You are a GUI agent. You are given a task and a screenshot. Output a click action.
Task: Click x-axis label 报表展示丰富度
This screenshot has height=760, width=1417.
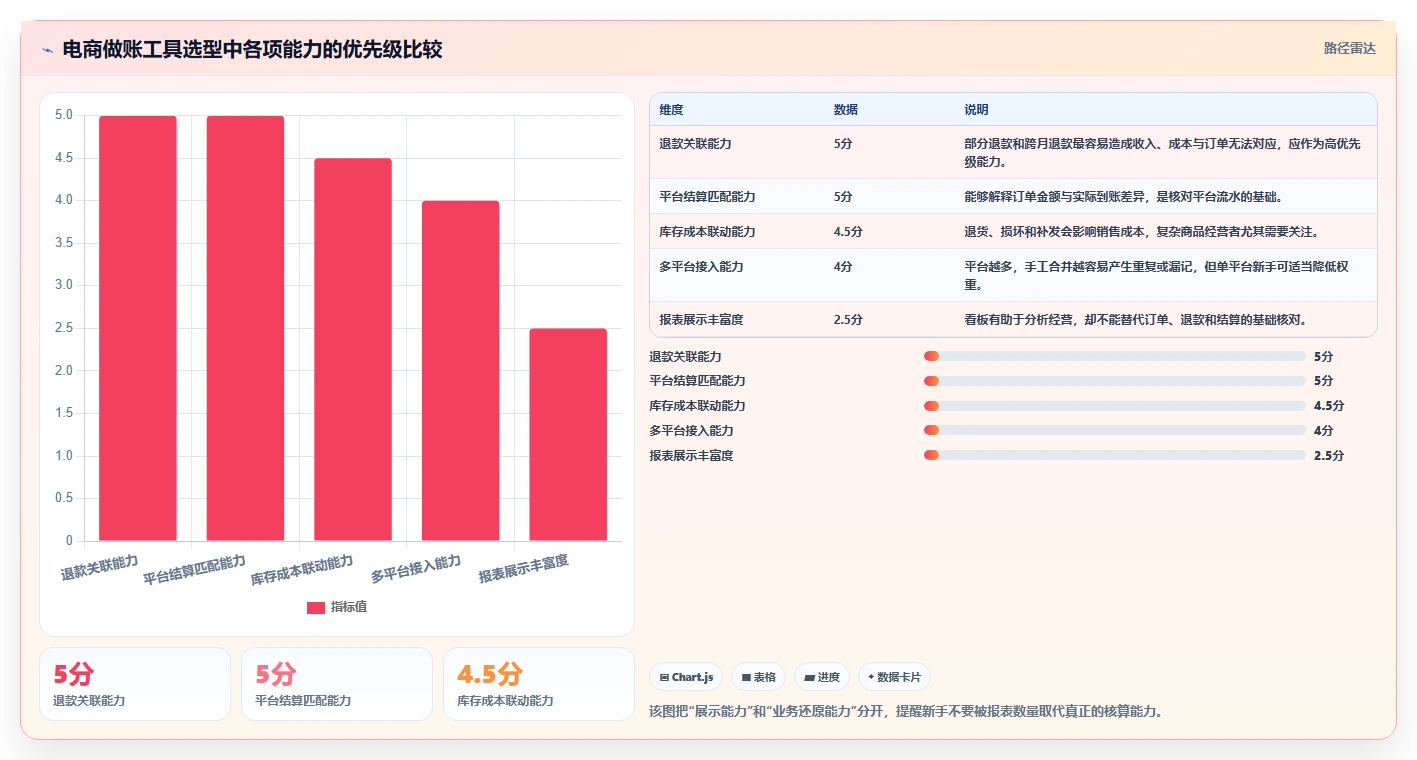click(524, 569)
